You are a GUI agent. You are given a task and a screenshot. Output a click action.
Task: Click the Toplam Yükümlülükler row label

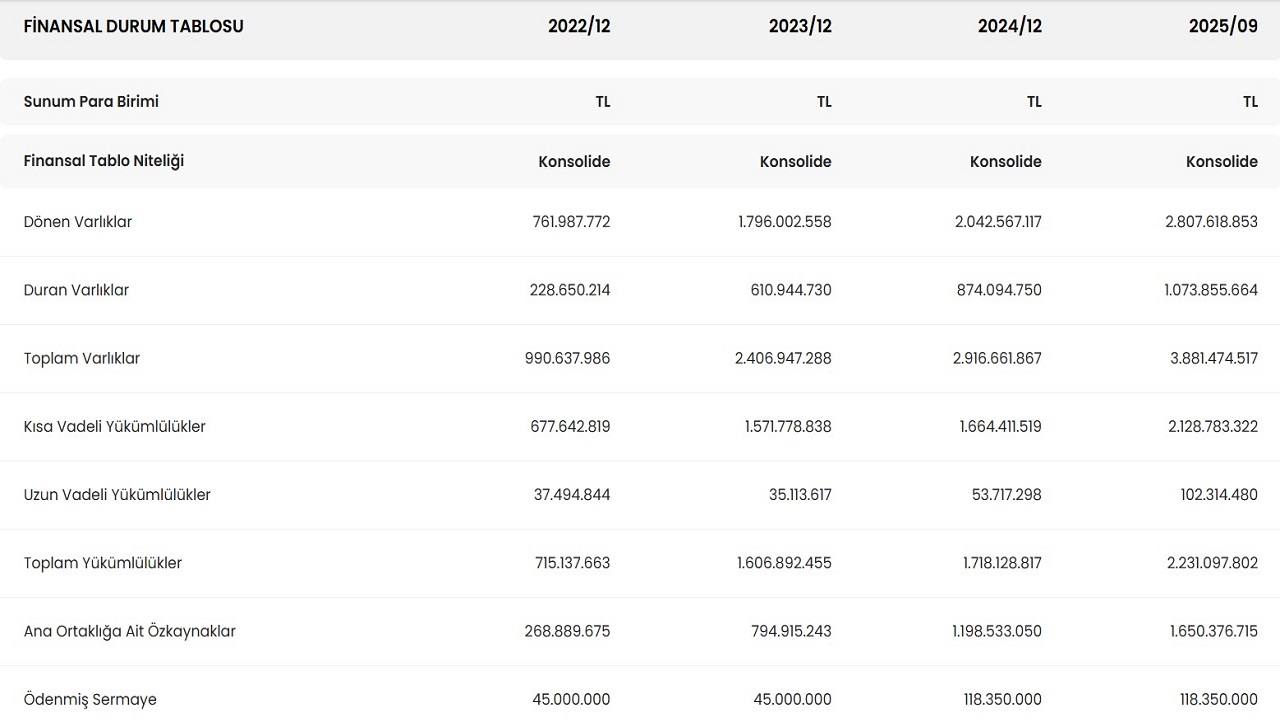click(103, 563)
